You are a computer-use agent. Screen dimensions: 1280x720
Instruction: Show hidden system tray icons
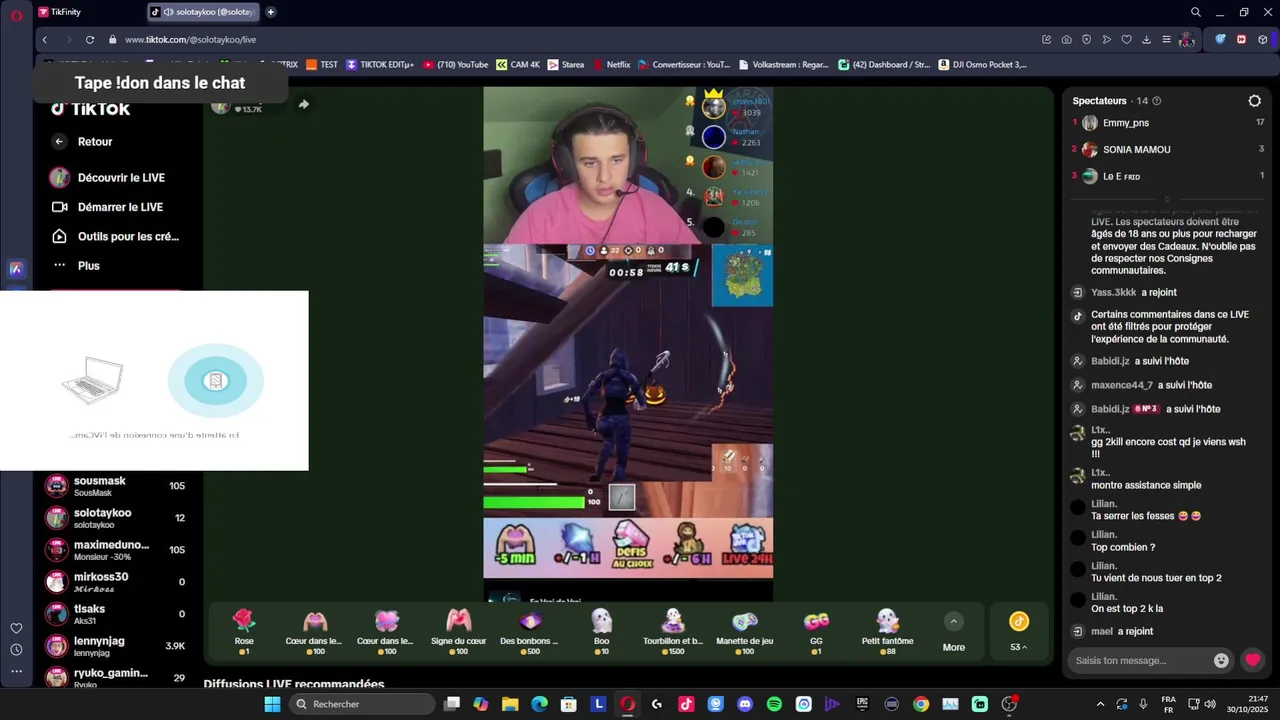(x=1100, y=704)
